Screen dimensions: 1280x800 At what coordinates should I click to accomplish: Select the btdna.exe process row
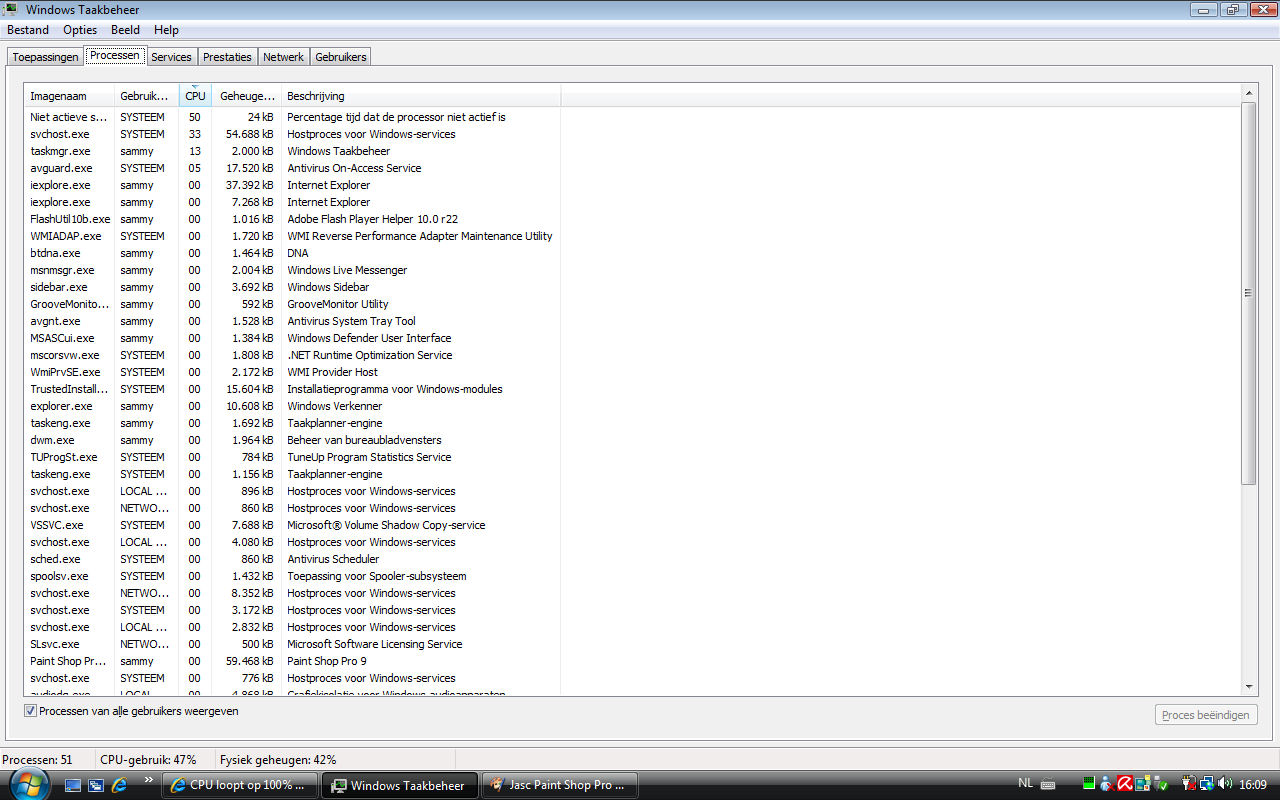(292, 253)
